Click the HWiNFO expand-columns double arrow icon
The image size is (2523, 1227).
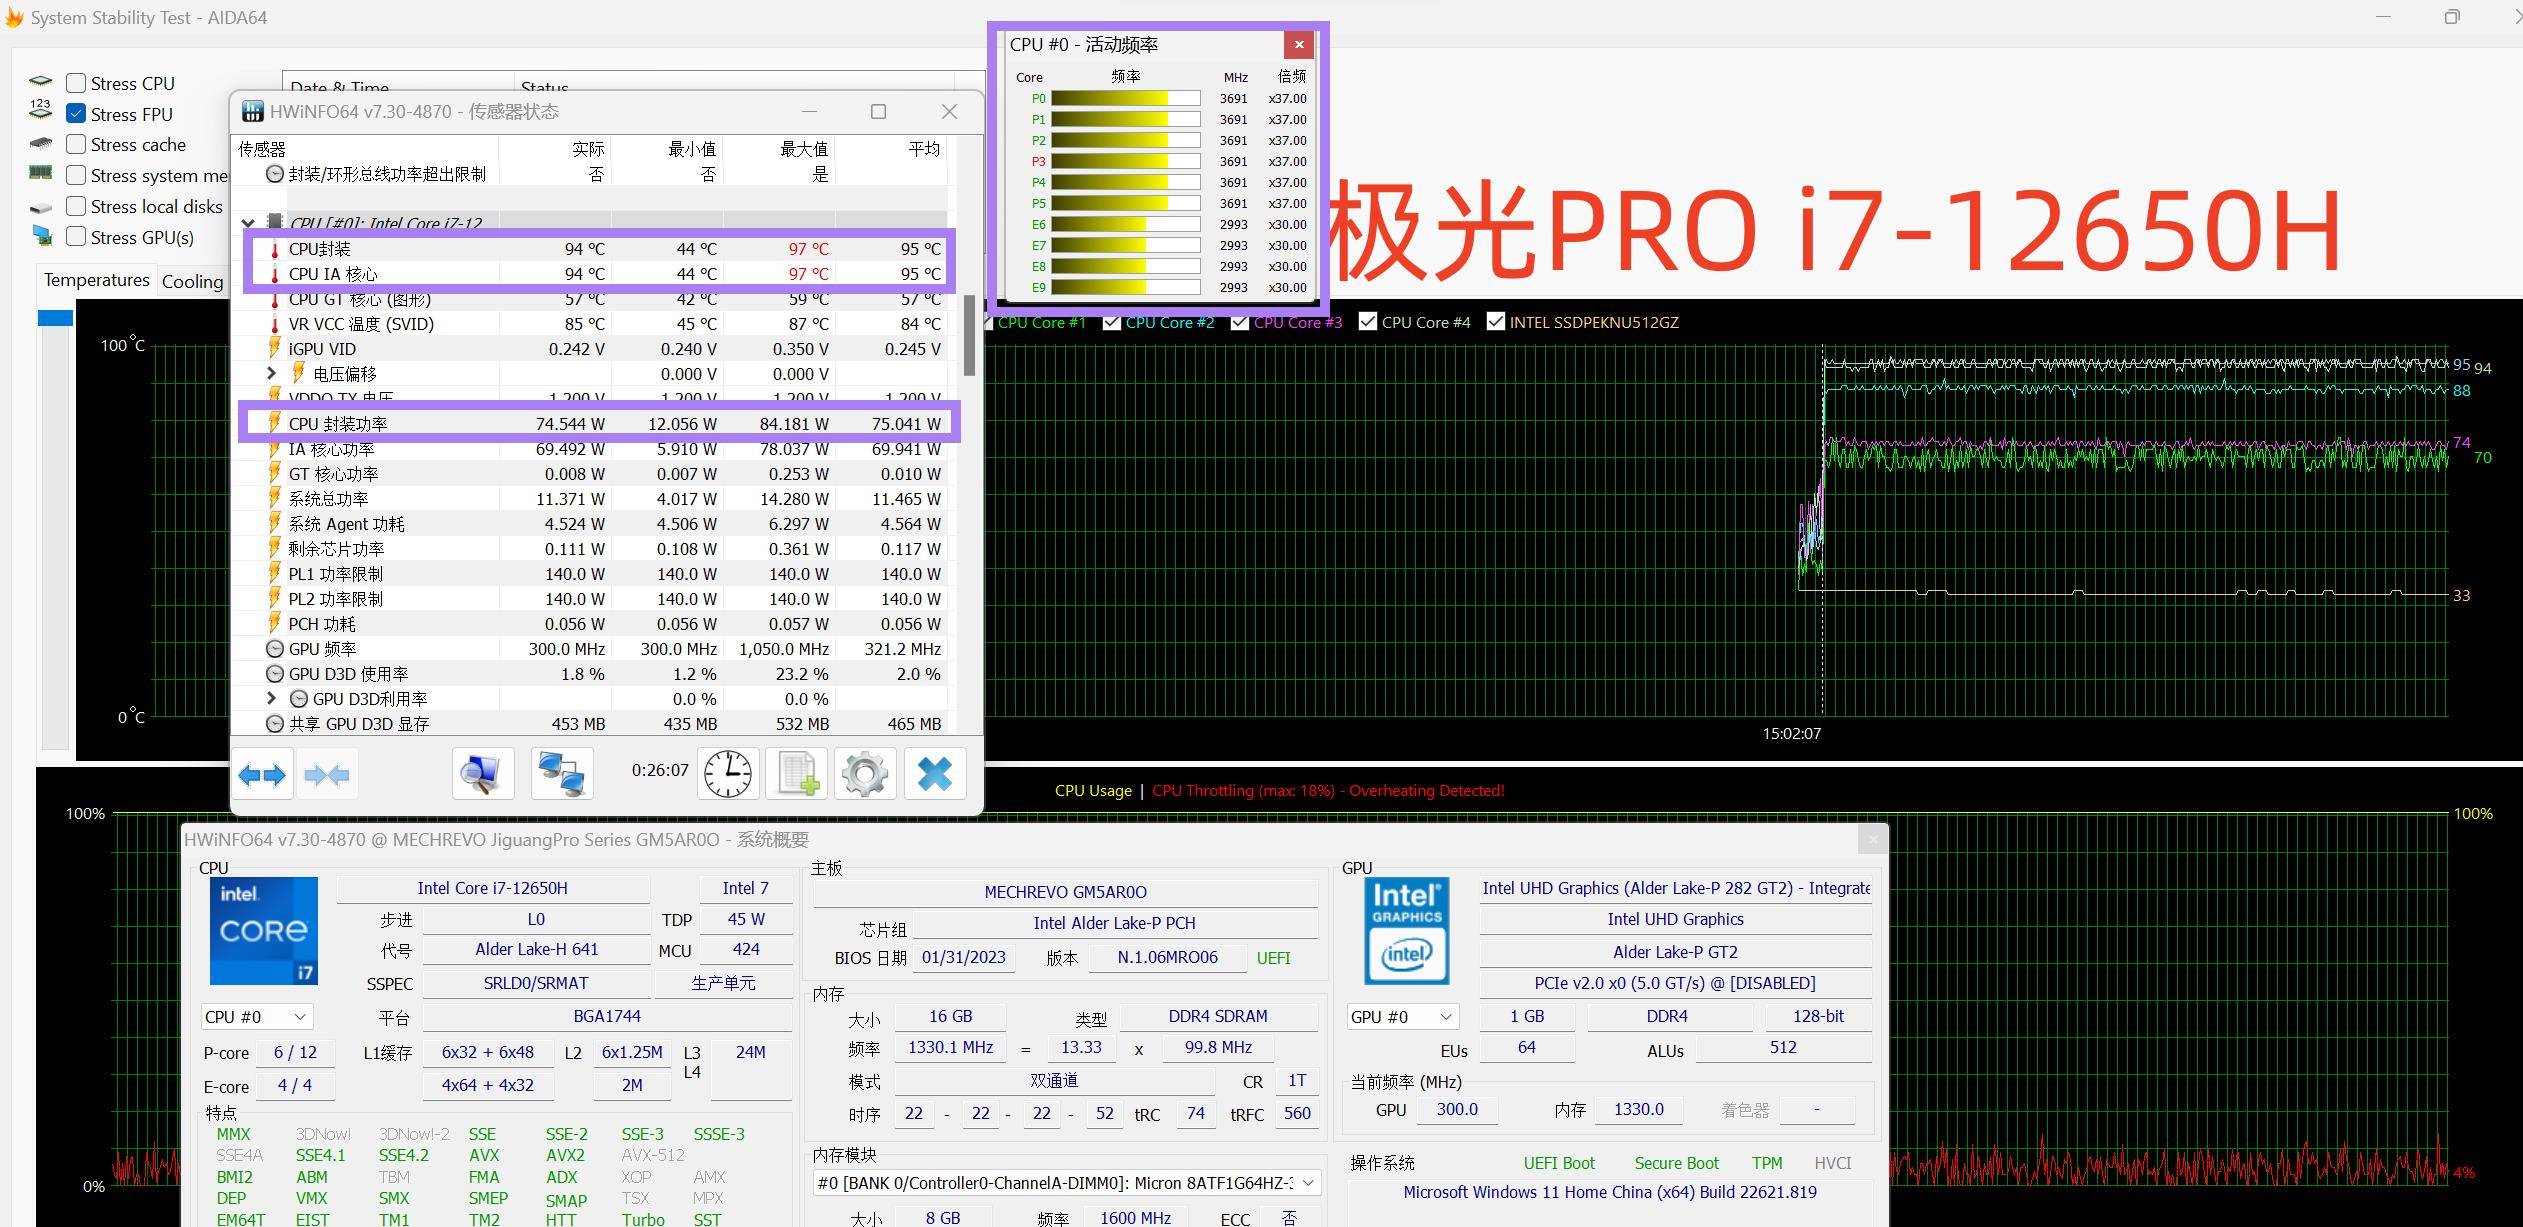[x=262, y=775]
